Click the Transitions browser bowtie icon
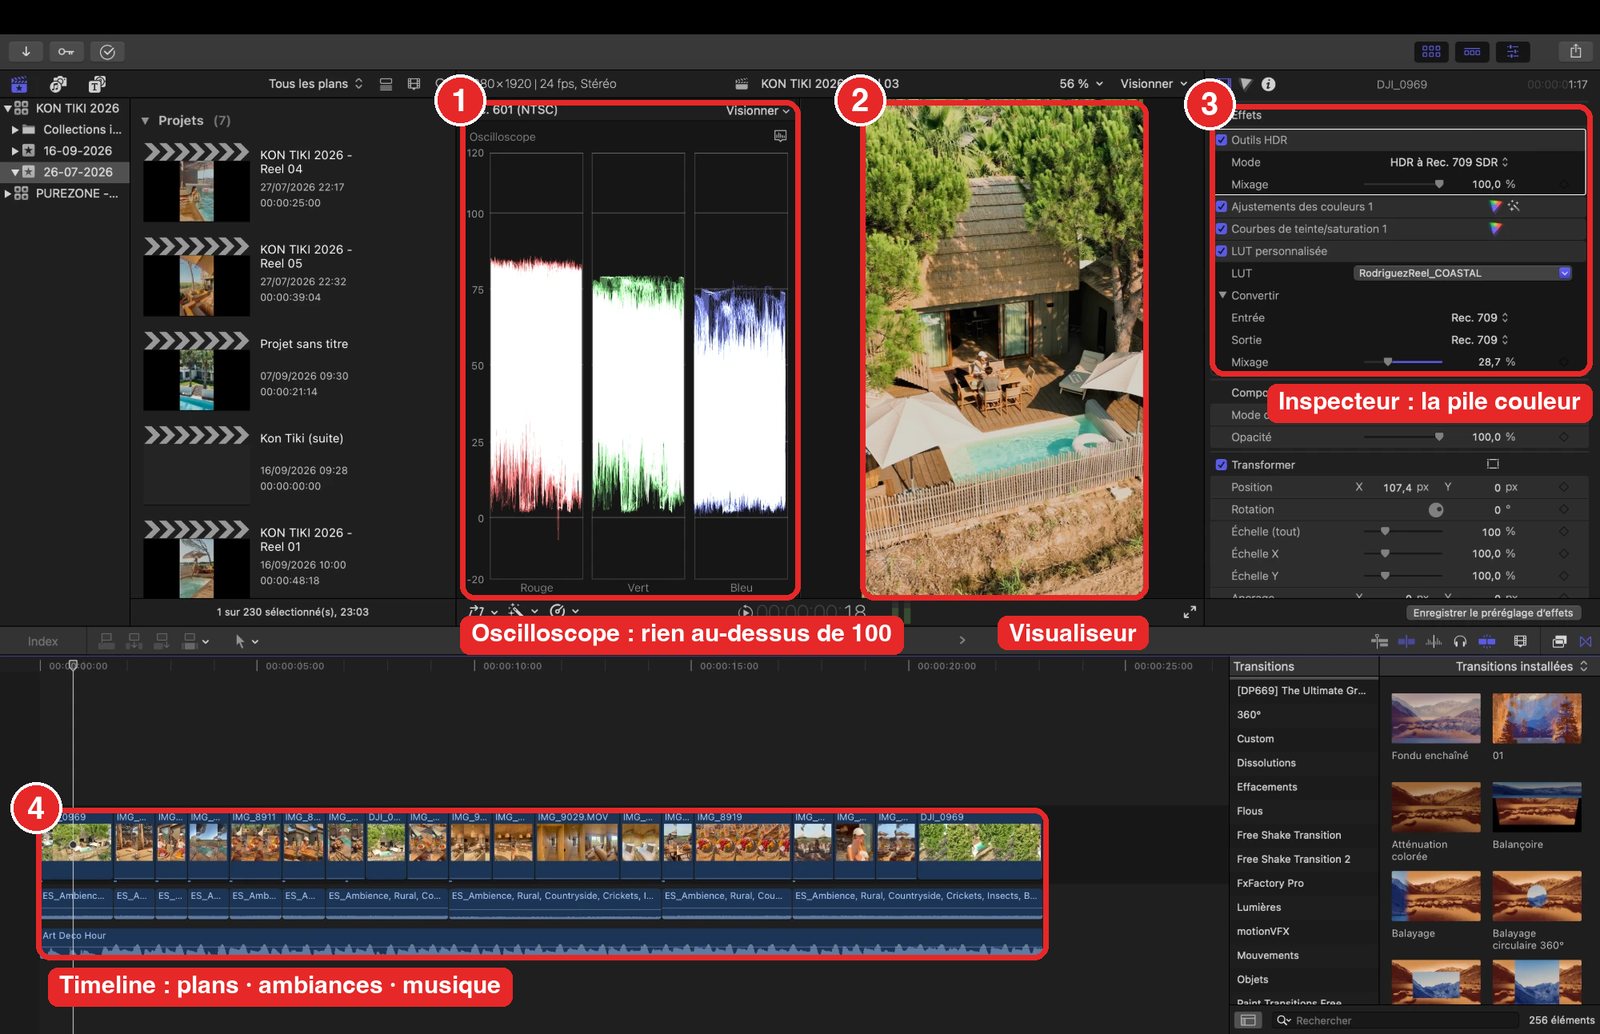This screenshot has height=1034, width=1600. point(1585,641)
